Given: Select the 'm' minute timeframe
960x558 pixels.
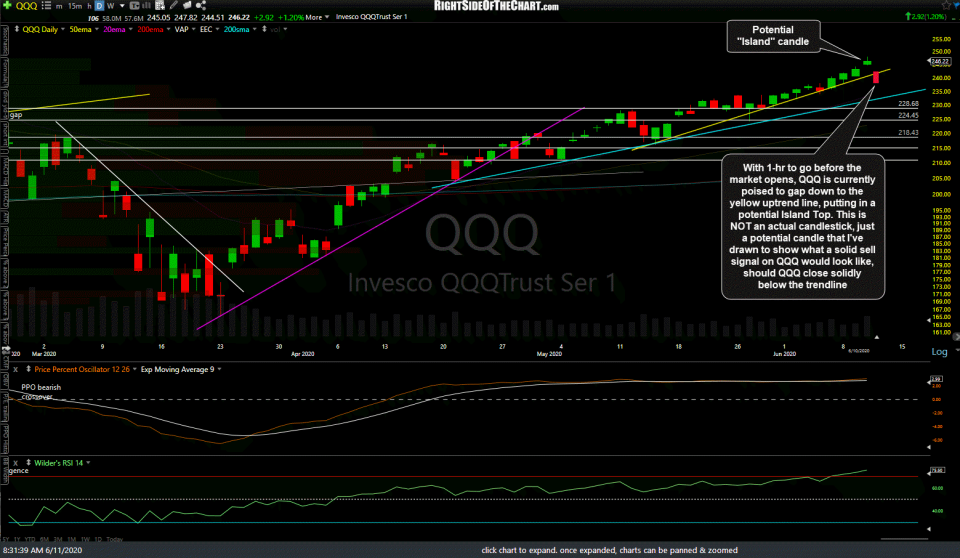Looking at the screenshot, I should tap(59, 6).
